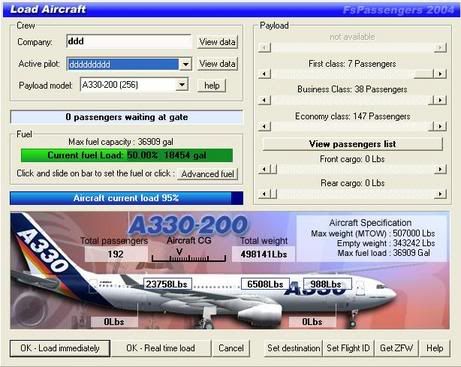Click right arrow of Rear cargo slider
Screen dimensions: 461x367
(x=440, y=194)
